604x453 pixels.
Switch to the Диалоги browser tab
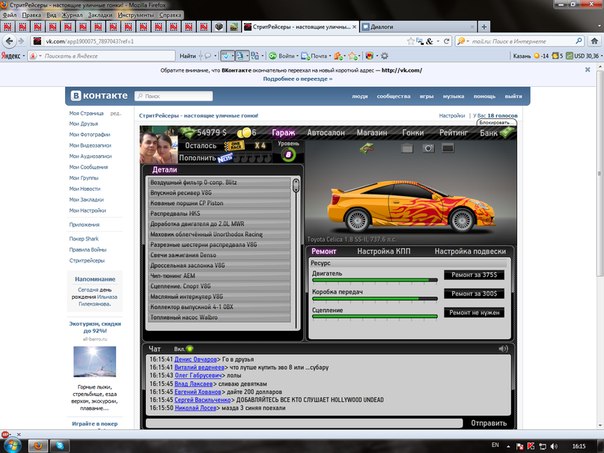(x=418, y=27)
